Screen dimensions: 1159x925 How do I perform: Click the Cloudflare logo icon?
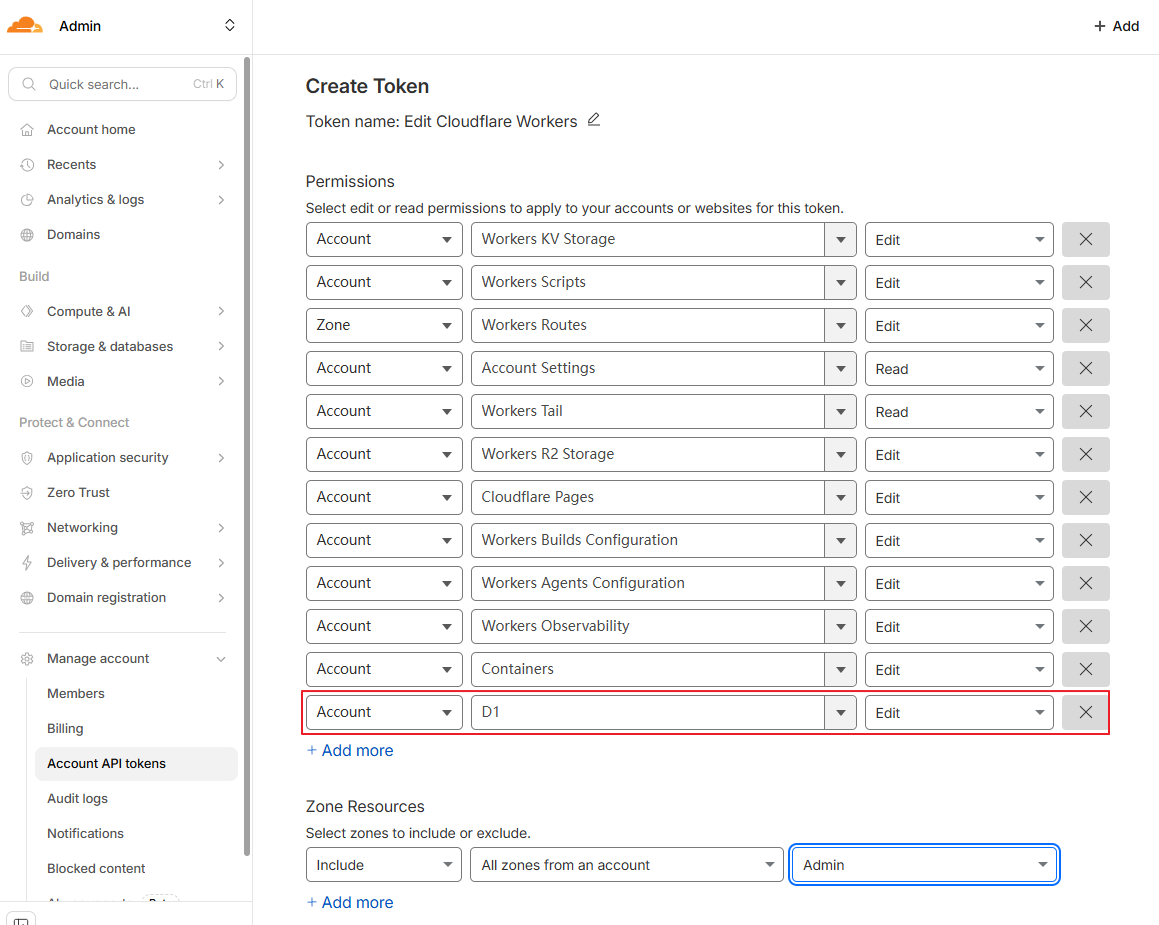pyautogui.click(x=25, y=25)
